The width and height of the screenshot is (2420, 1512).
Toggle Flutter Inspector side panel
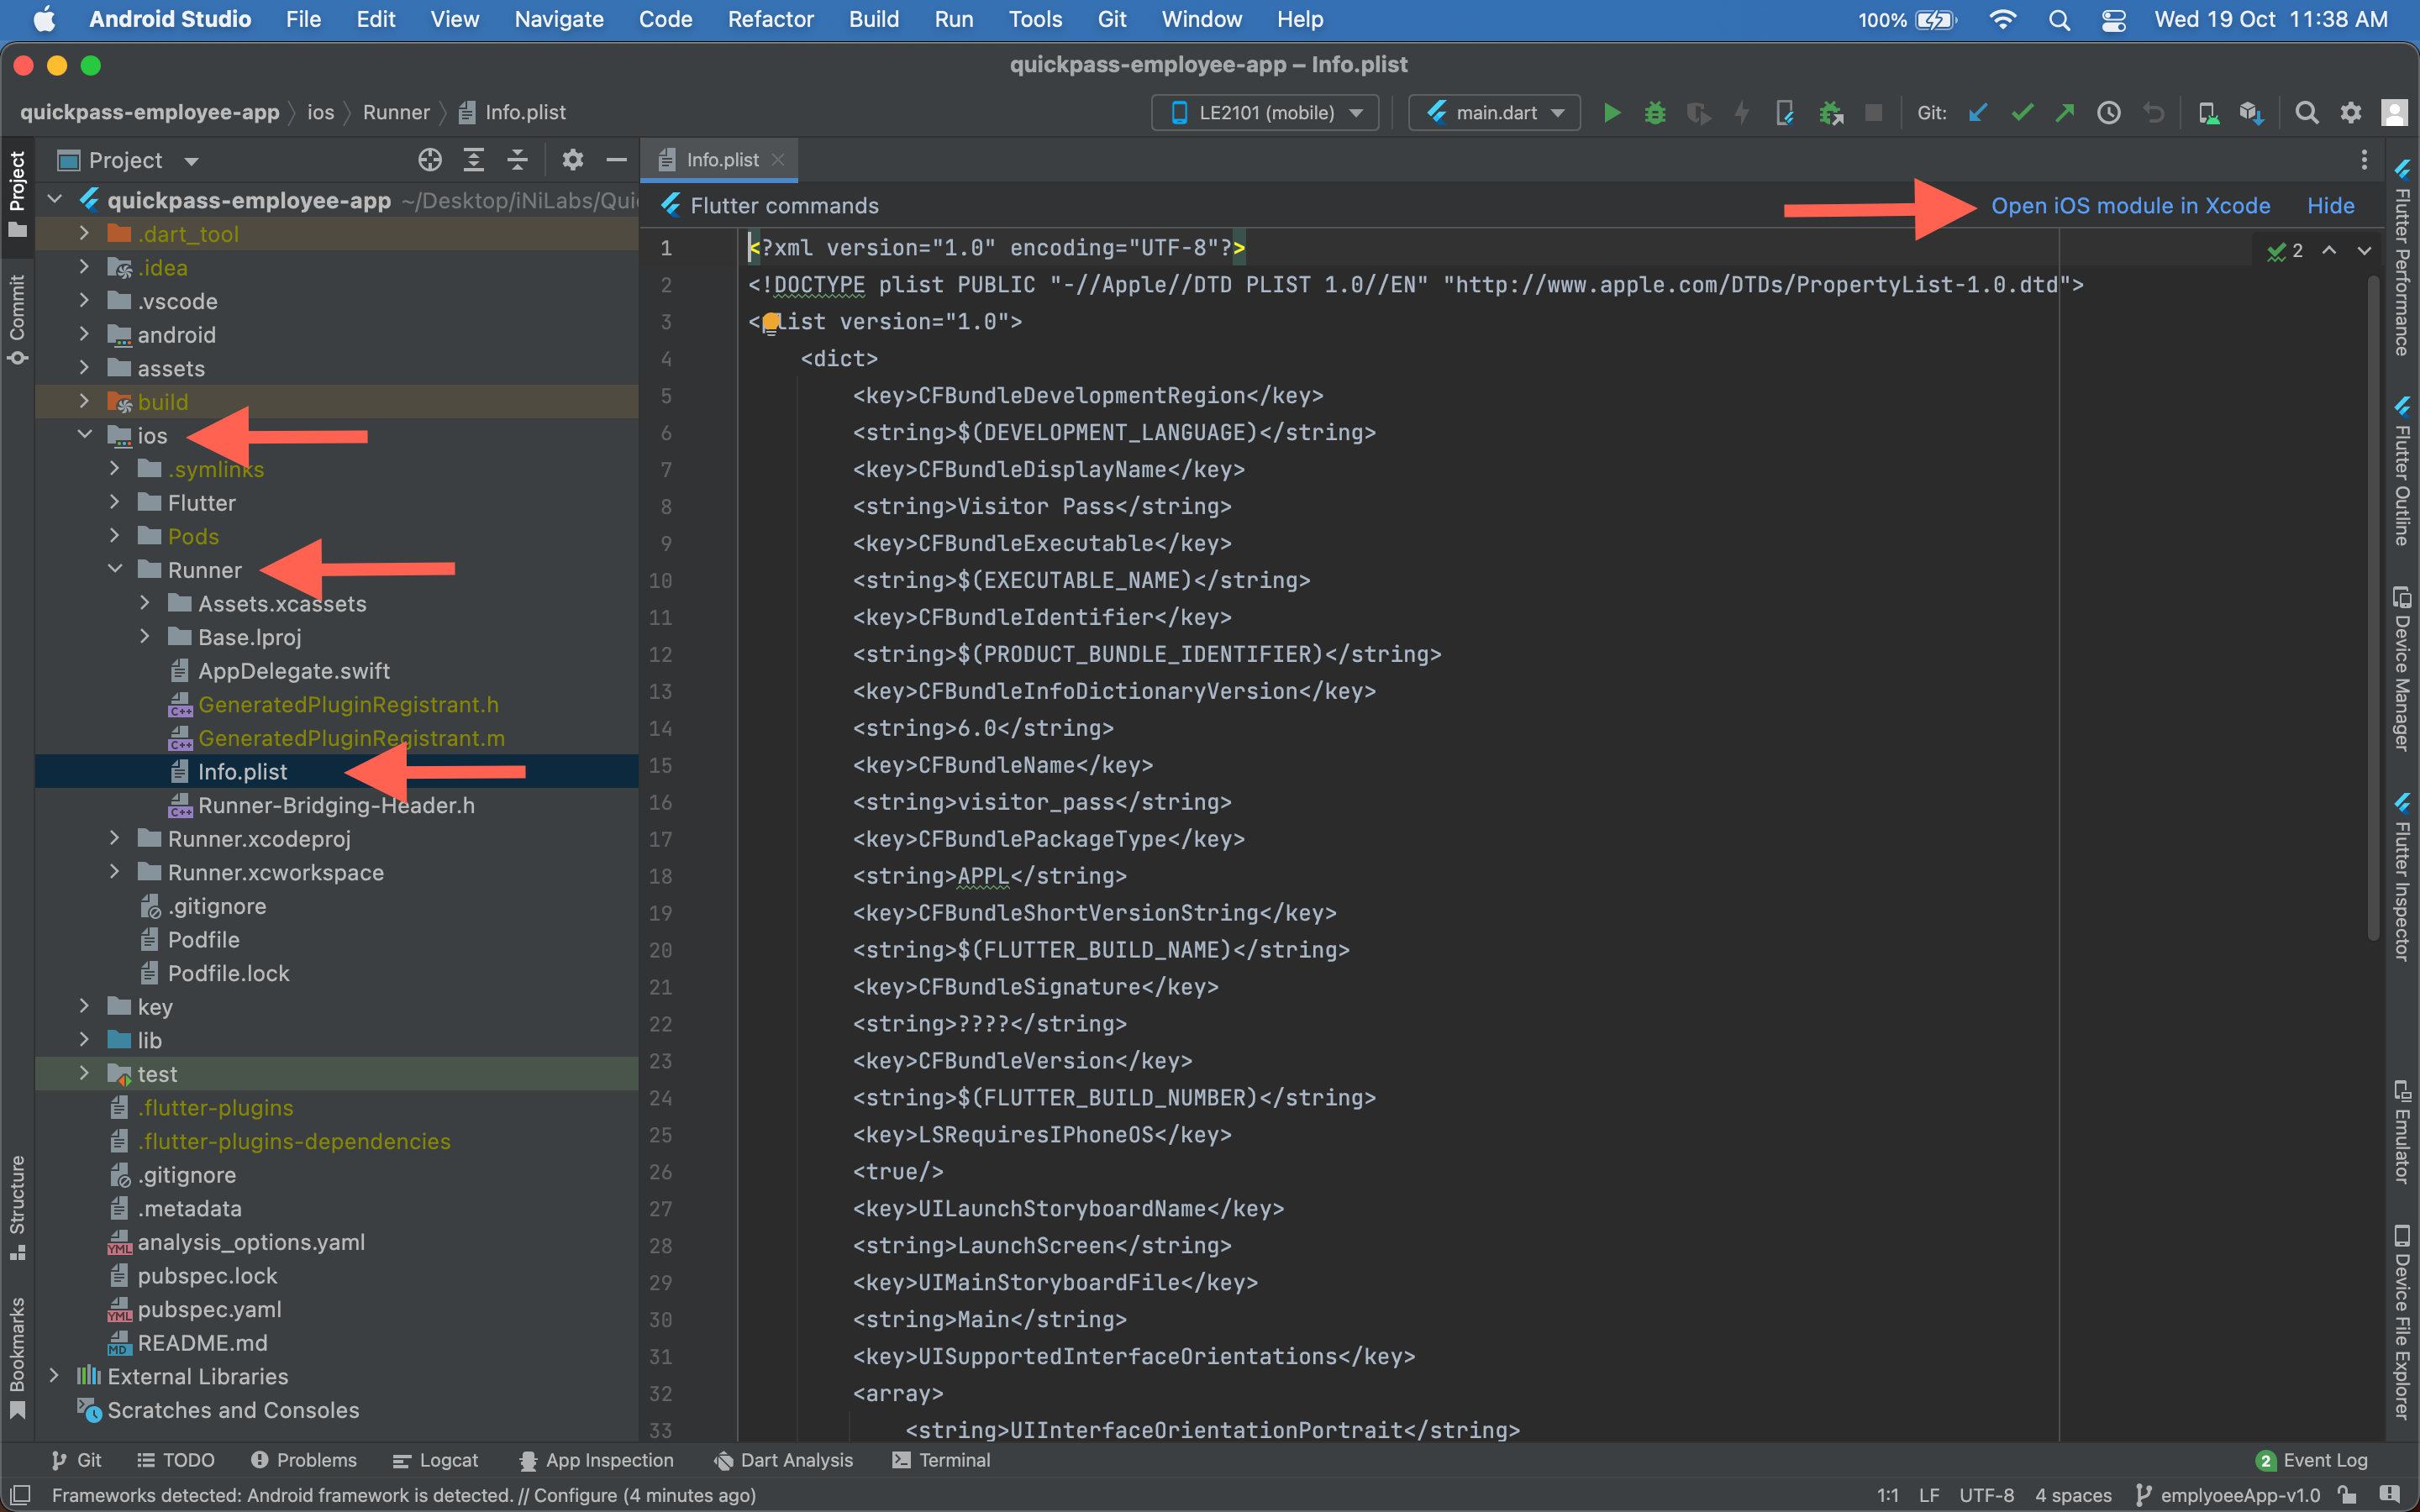click(x=2402, y=877)
